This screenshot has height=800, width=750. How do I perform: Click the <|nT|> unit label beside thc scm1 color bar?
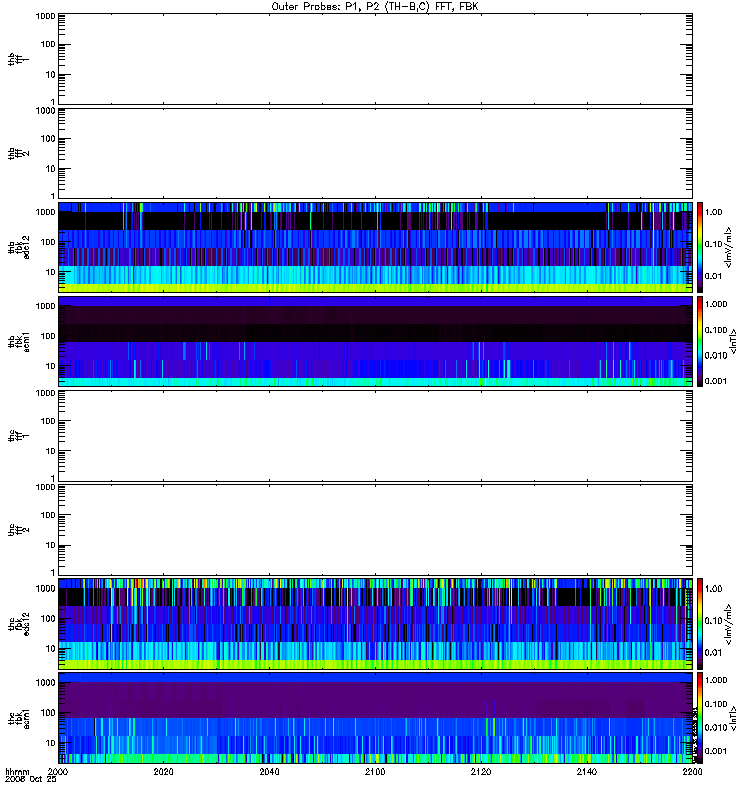734,718
